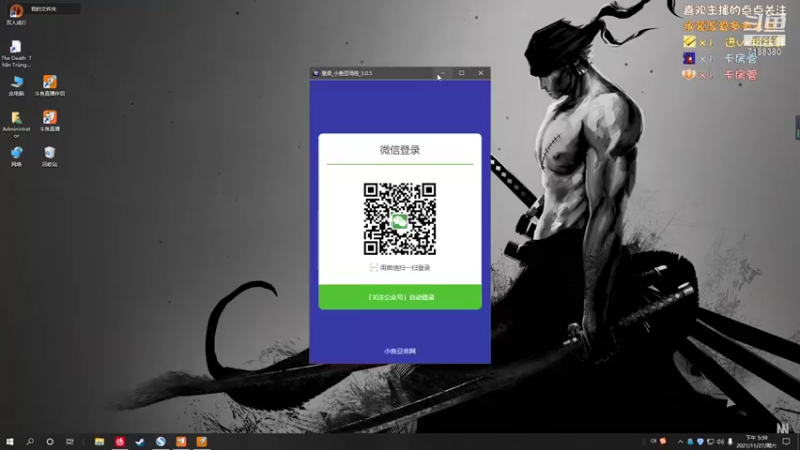Viewport: 800px width, 450px height.
Task: Click the login window title bar app icon
Action: click(x=316, y=73)
